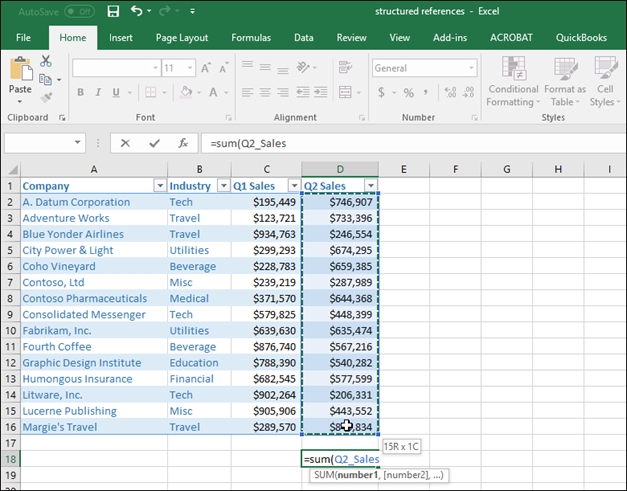Click Align Left icon
Viewport: 627px width, 491px height.
click(x=248, y=92)
